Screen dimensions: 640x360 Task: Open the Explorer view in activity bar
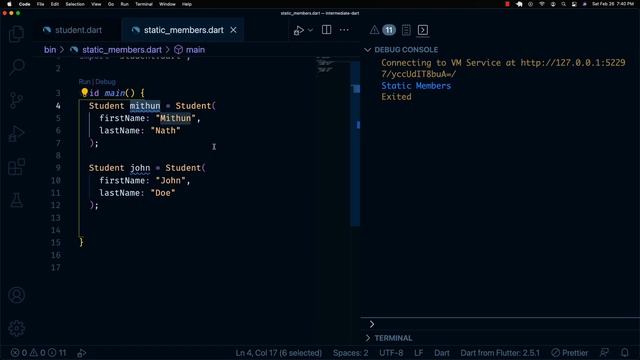point(16,34)
